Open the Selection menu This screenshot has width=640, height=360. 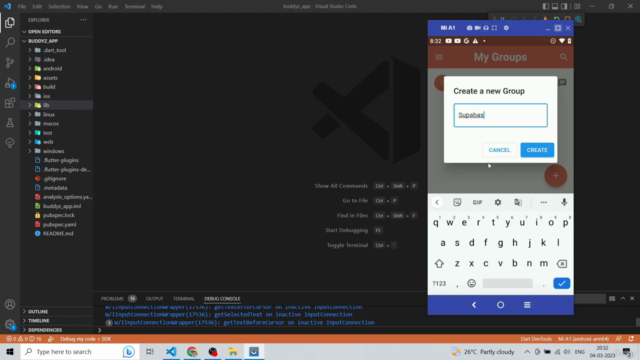click(x=59, y=7)
